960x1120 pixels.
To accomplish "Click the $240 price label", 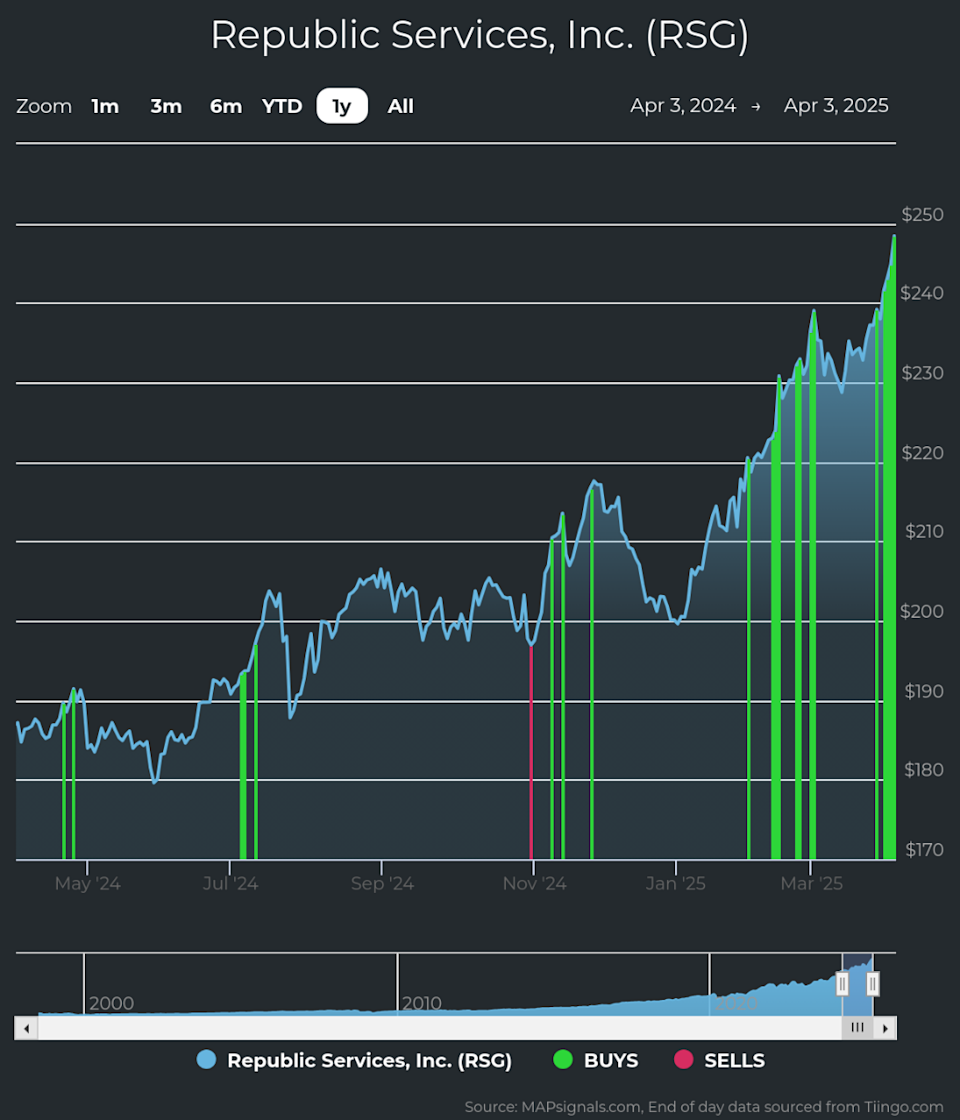I will click(922, 293).
